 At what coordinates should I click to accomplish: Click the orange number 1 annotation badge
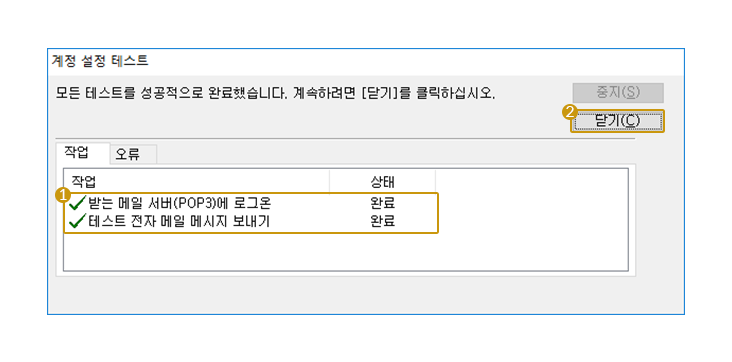(x=63, y=194)
